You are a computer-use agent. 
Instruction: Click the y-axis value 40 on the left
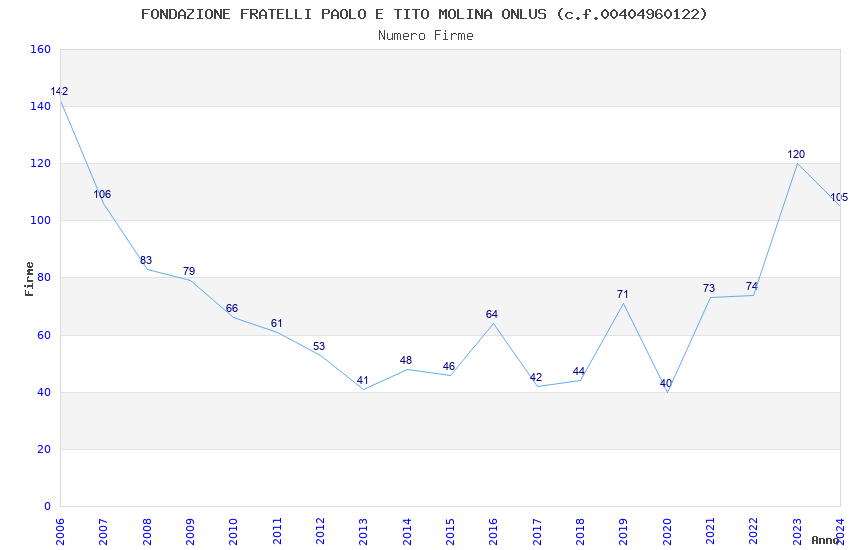pos(44,392)
